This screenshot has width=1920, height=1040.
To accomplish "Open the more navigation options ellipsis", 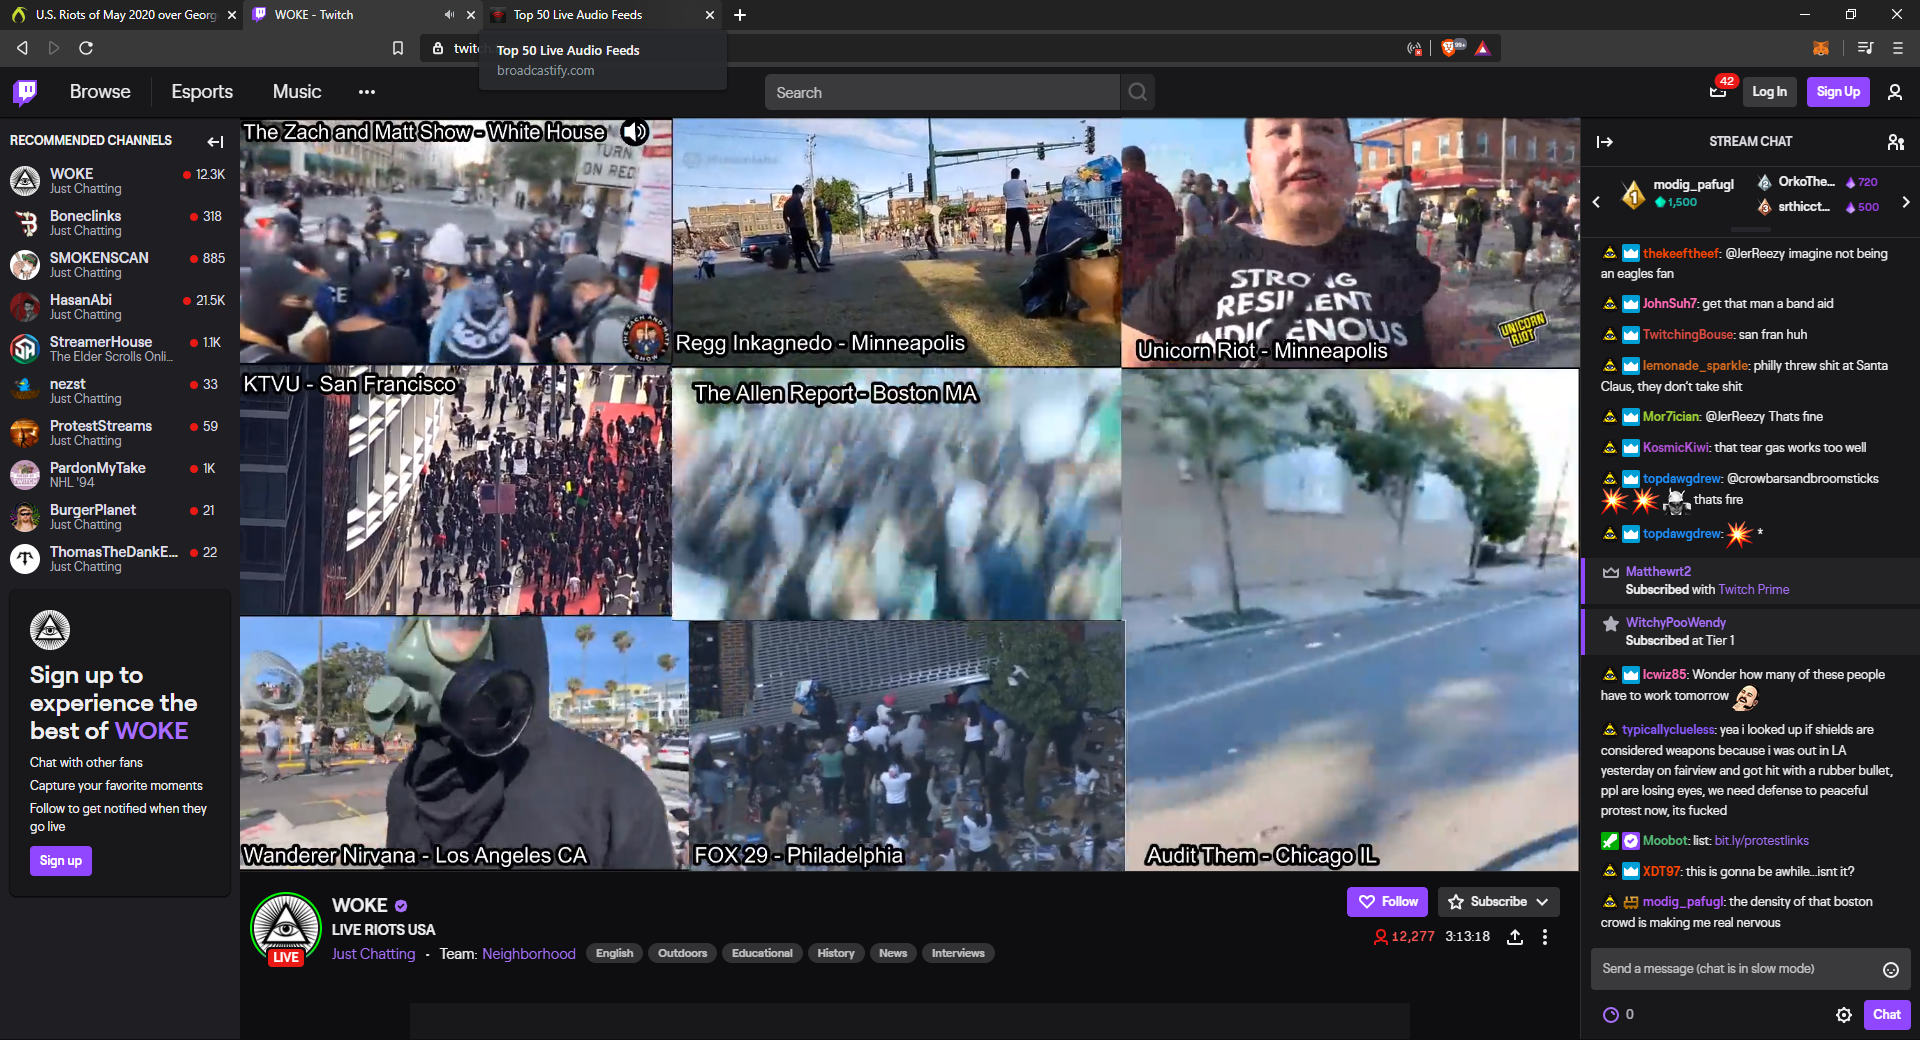I will click(x=367, y=92).
